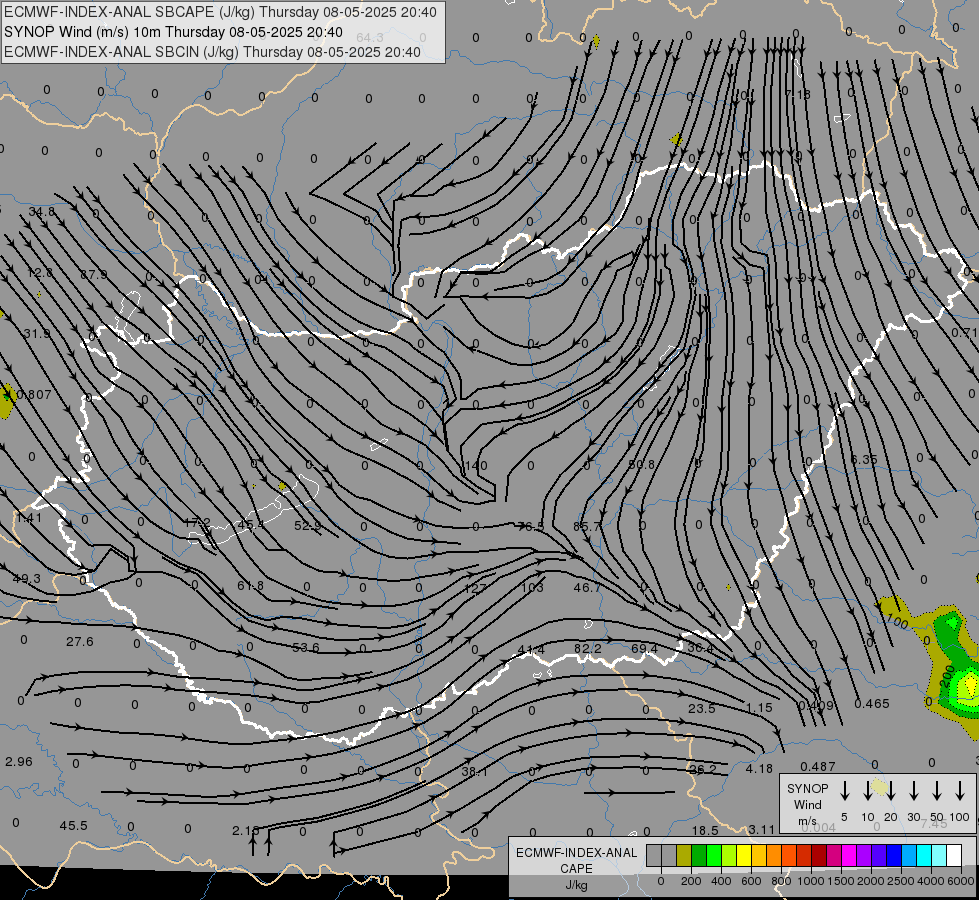Click the 50 m/s wind arrow in SYNOP legend

[937, 791]
